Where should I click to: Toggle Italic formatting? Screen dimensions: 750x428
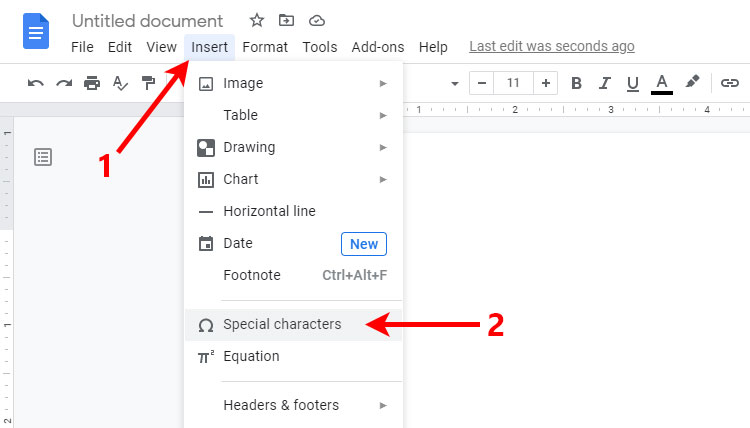605,83
